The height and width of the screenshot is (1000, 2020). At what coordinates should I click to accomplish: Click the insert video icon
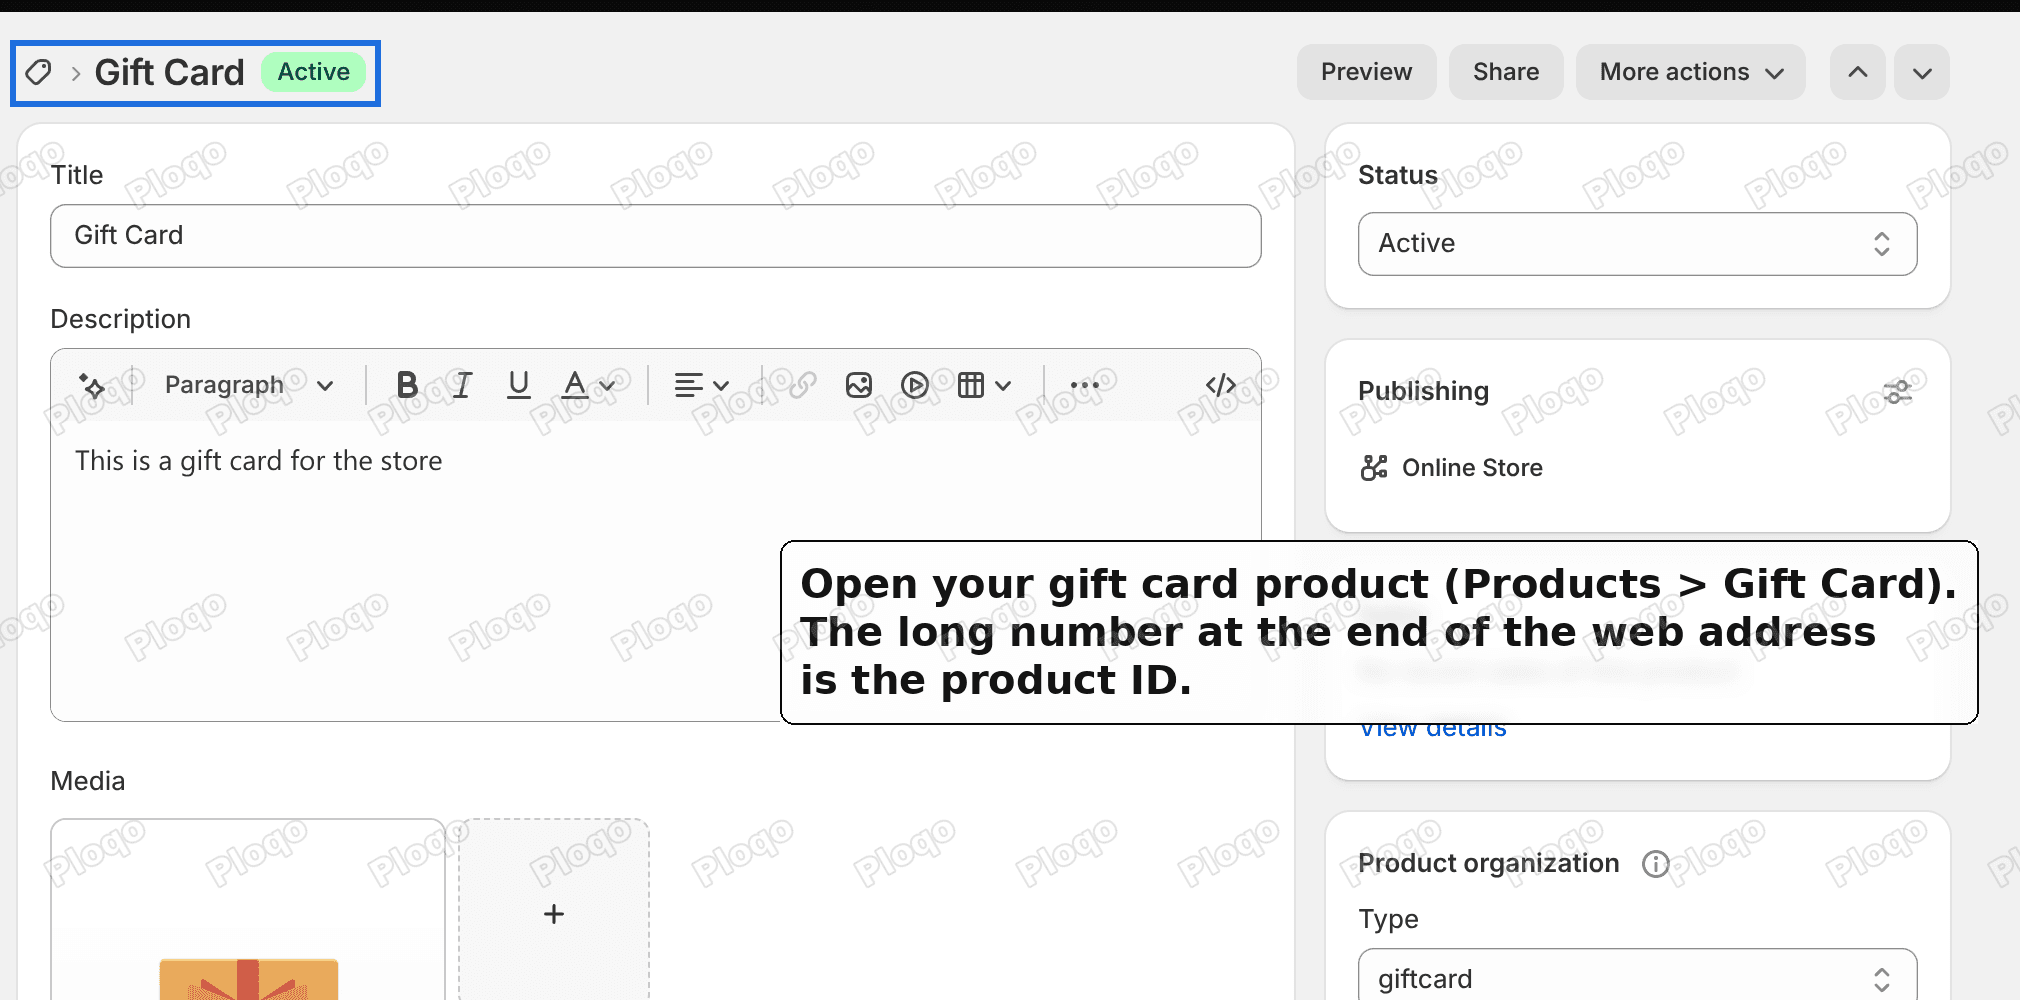(914, 385)
